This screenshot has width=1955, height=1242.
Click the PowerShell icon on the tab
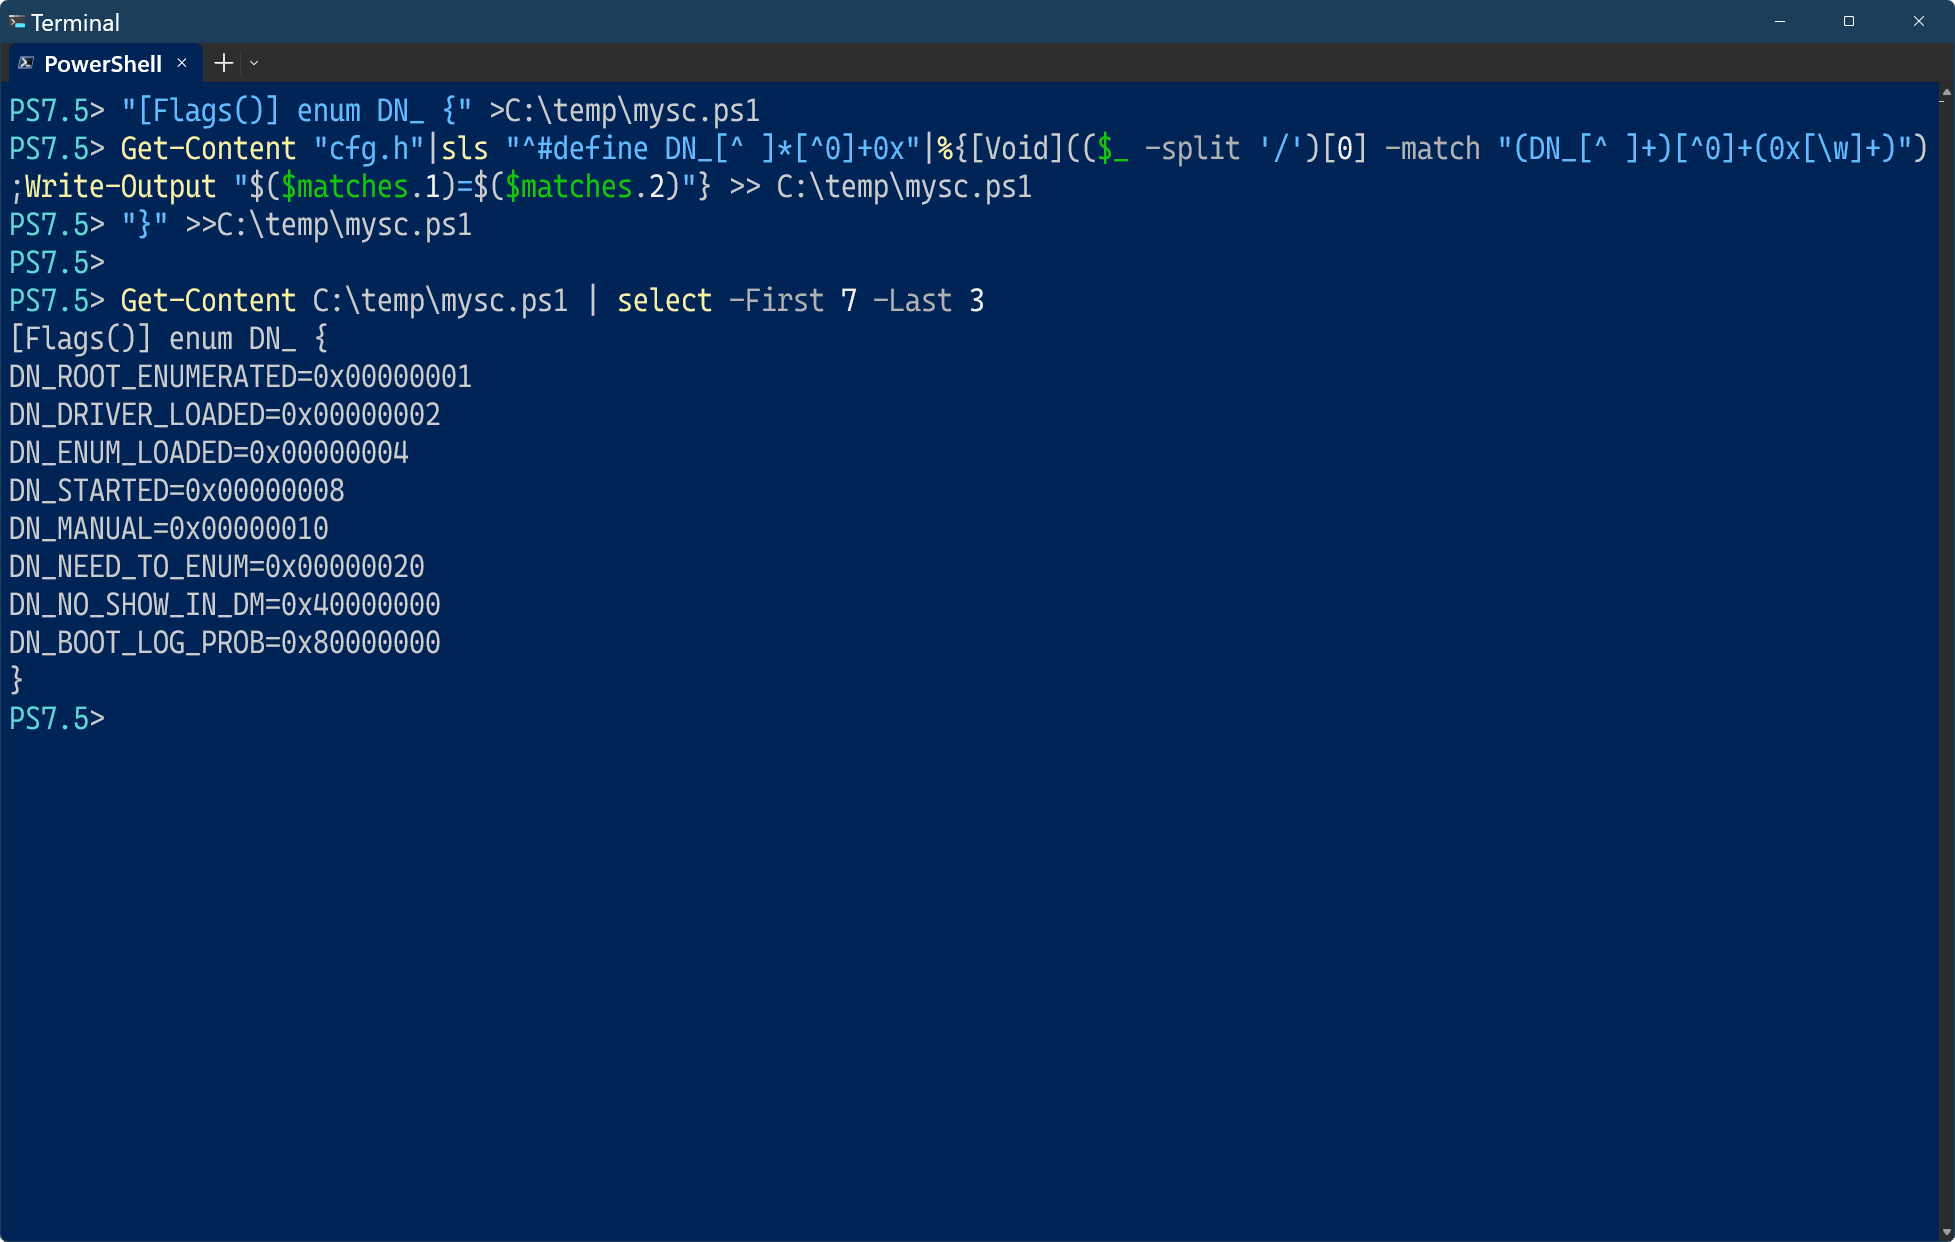(26, 63)
